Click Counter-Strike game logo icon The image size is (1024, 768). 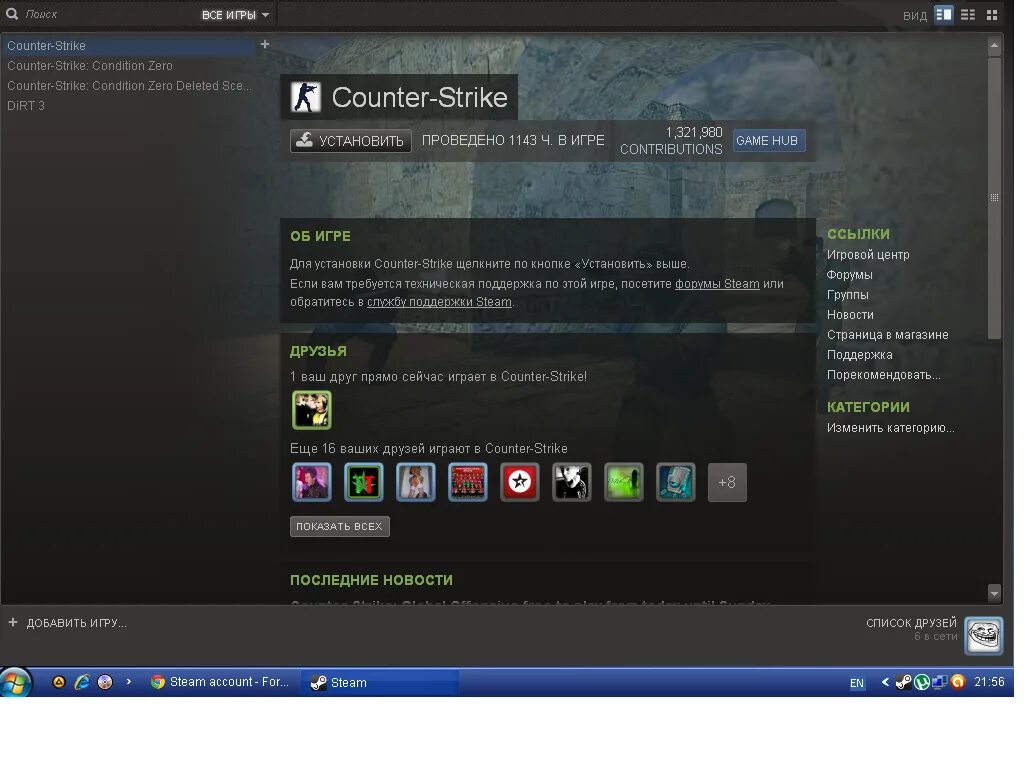pyautogui.click(x=306, y=97)
